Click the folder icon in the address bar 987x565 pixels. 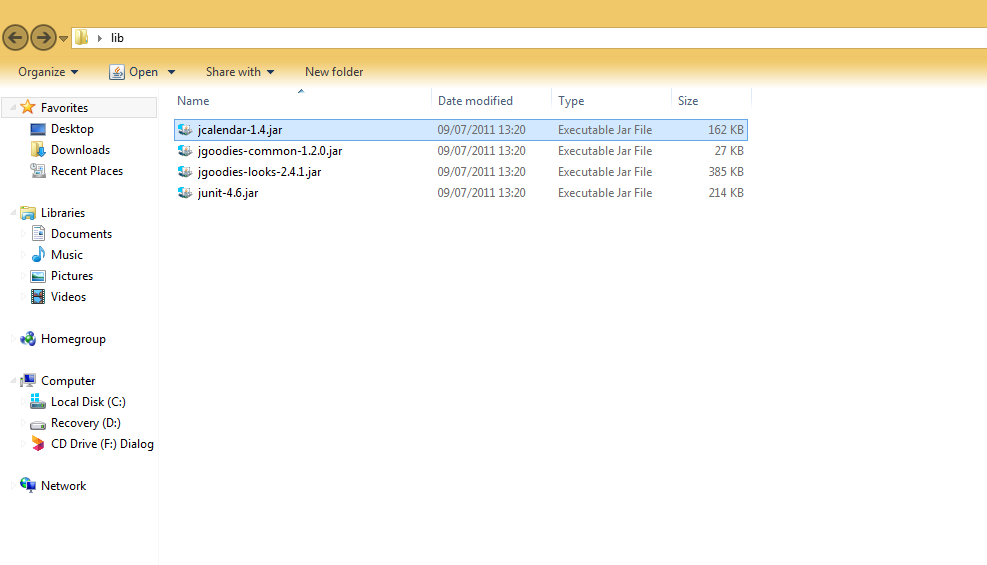pos(82,38)
